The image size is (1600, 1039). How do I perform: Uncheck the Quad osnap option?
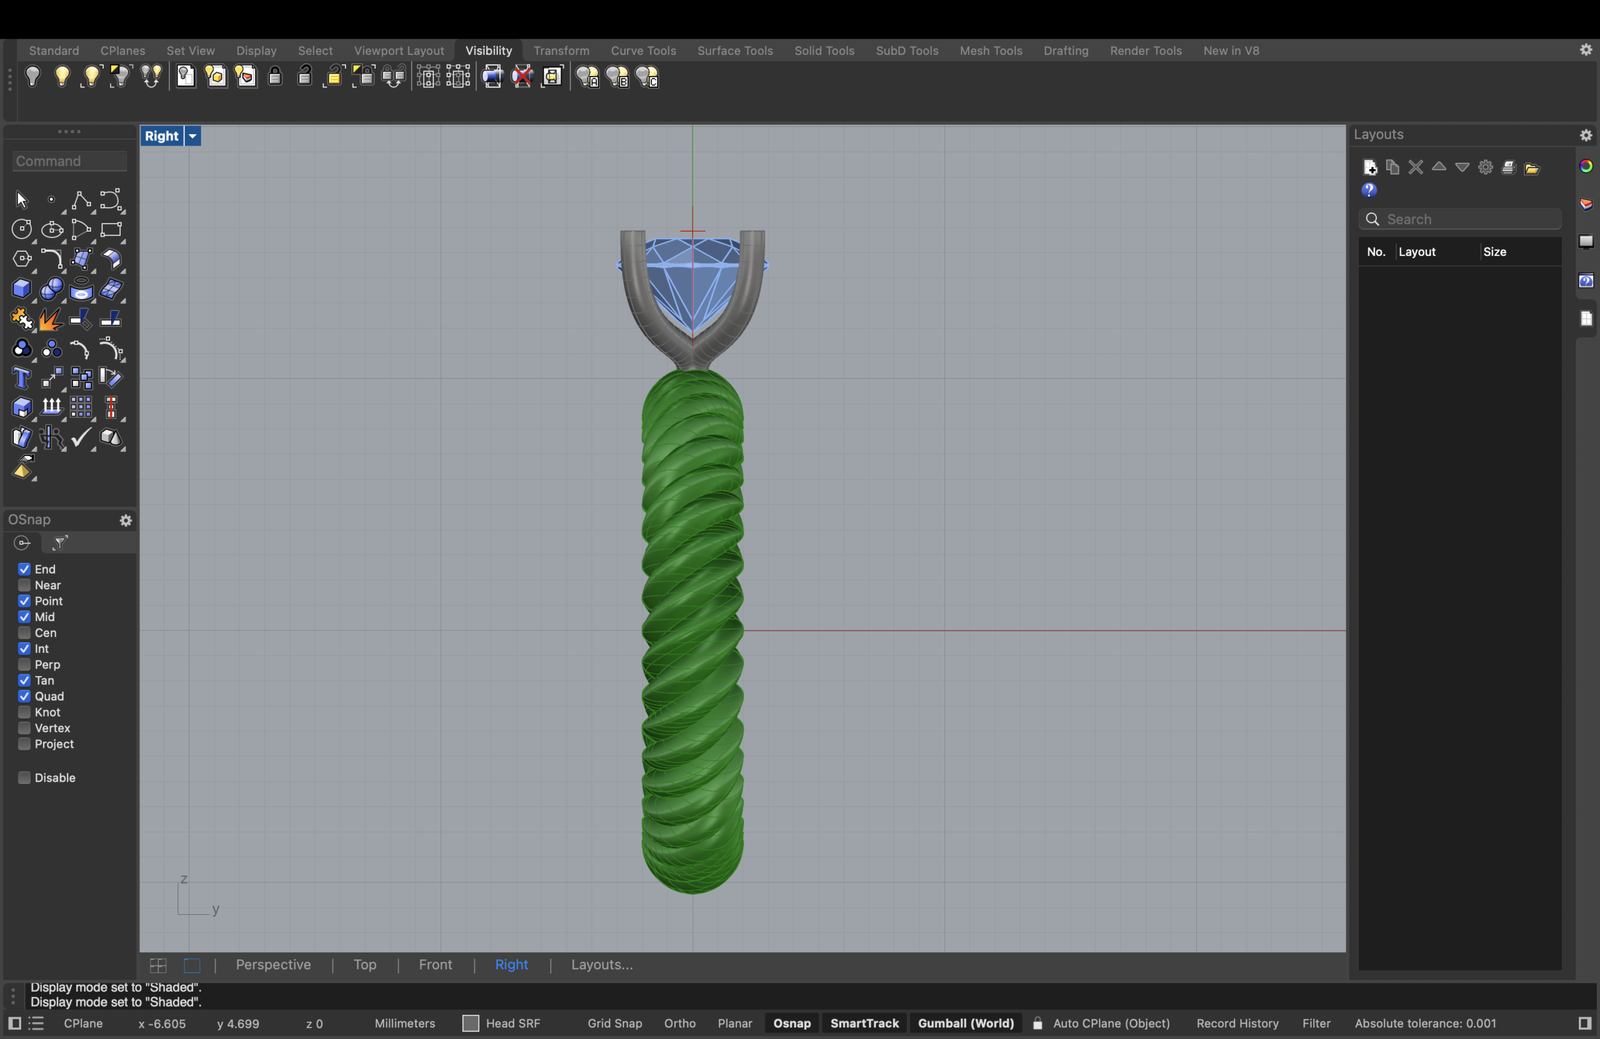point(24,696)
